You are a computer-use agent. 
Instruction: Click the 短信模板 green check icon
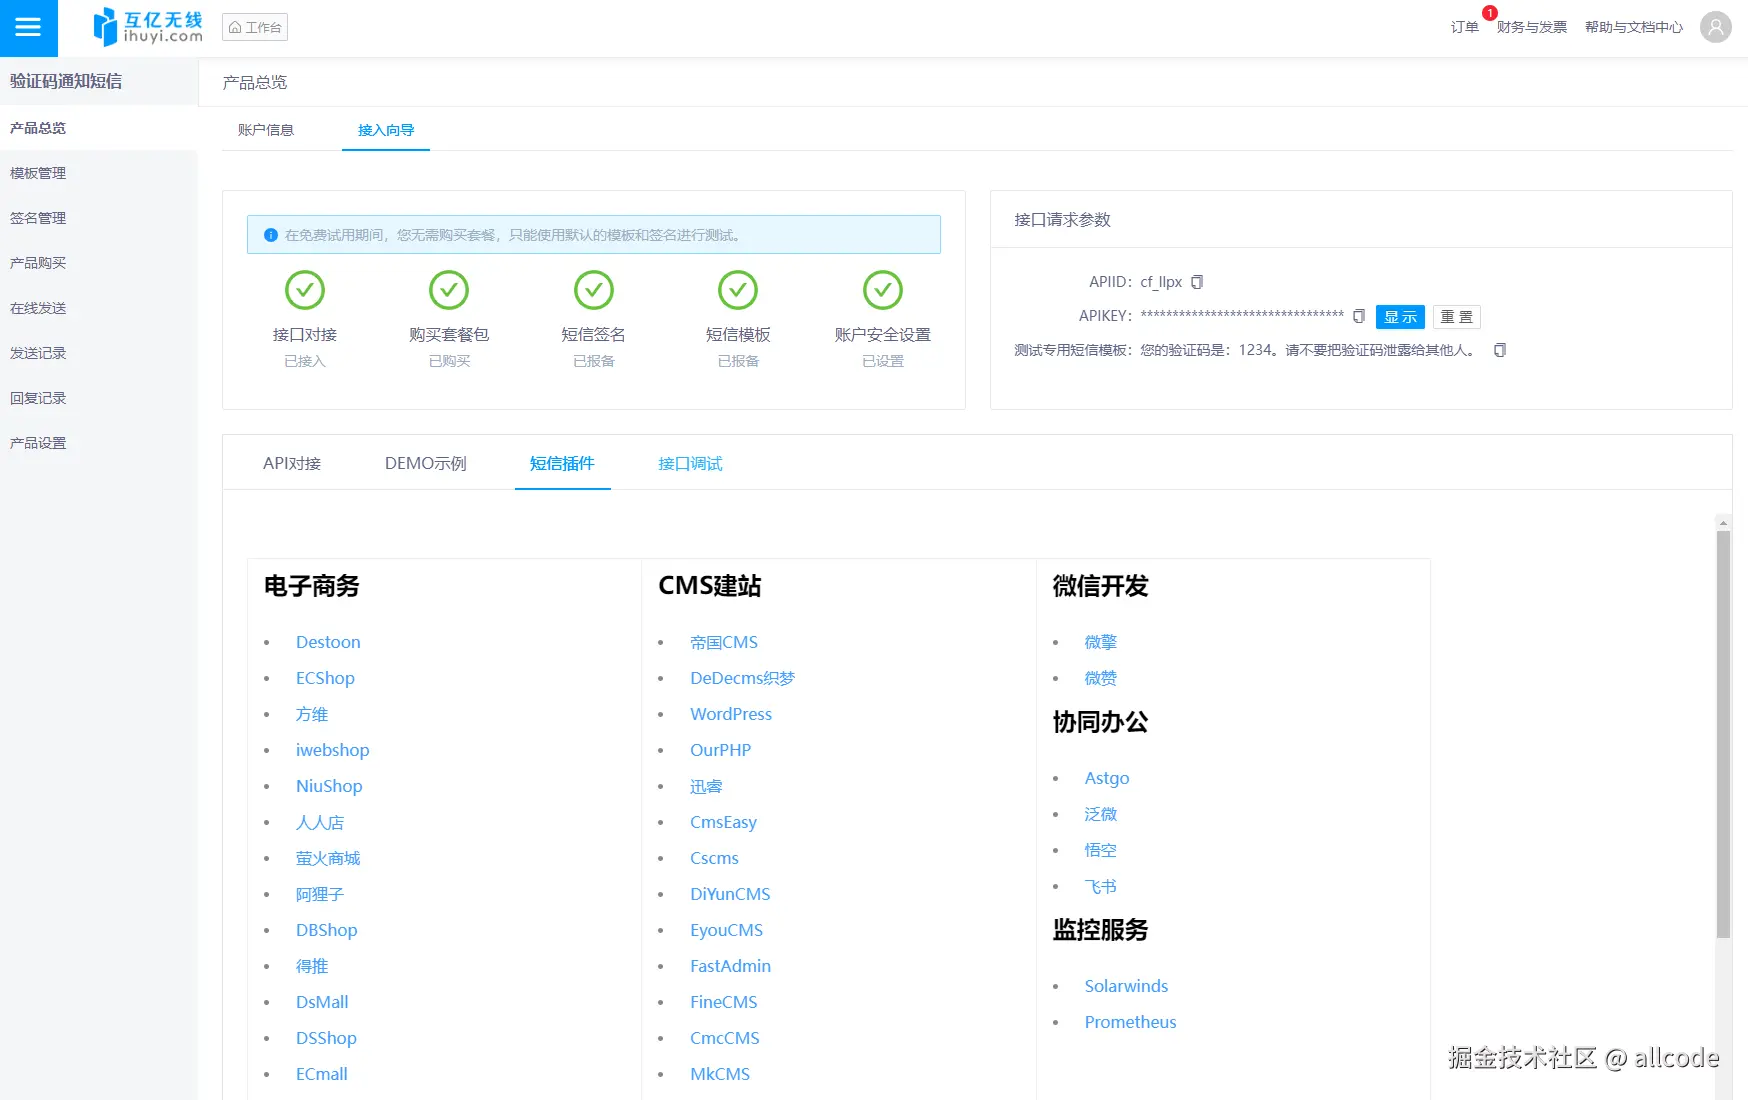738,290
